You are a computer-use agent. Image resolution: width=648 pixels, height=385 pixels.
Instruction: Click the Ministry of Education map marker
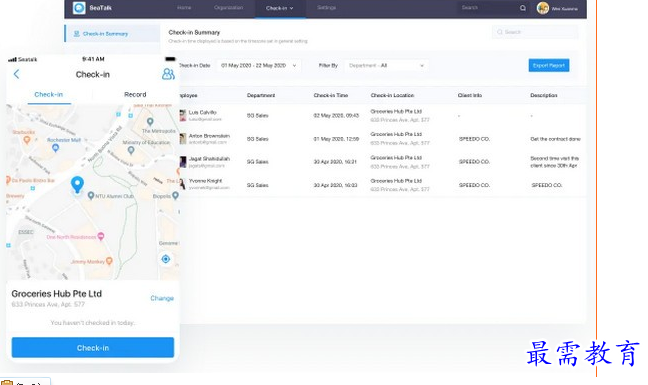coord(131,150)
